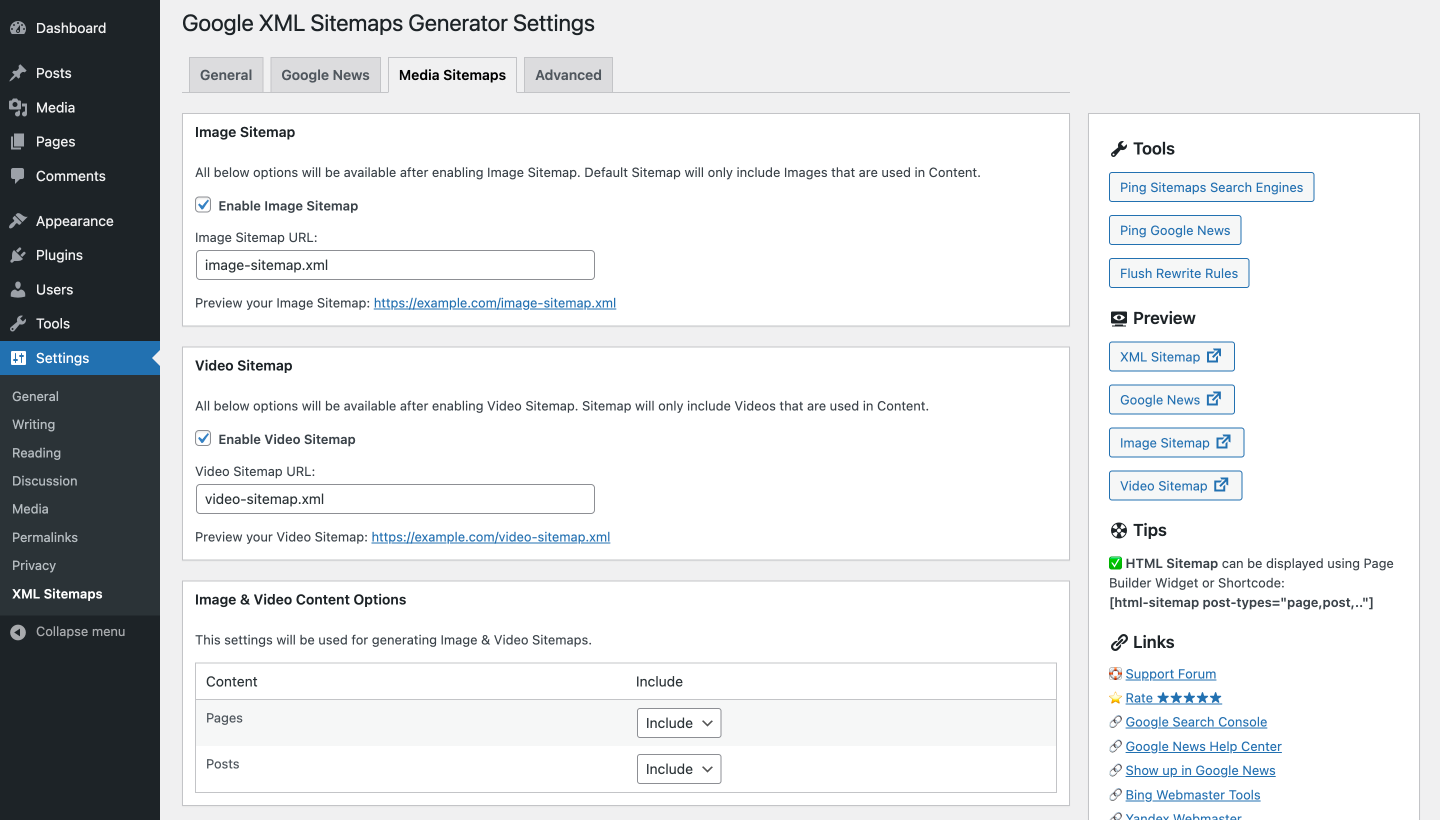Click the star icon next to Rate
This screenshot has height=820, width=1440.
click(1116, 698)
